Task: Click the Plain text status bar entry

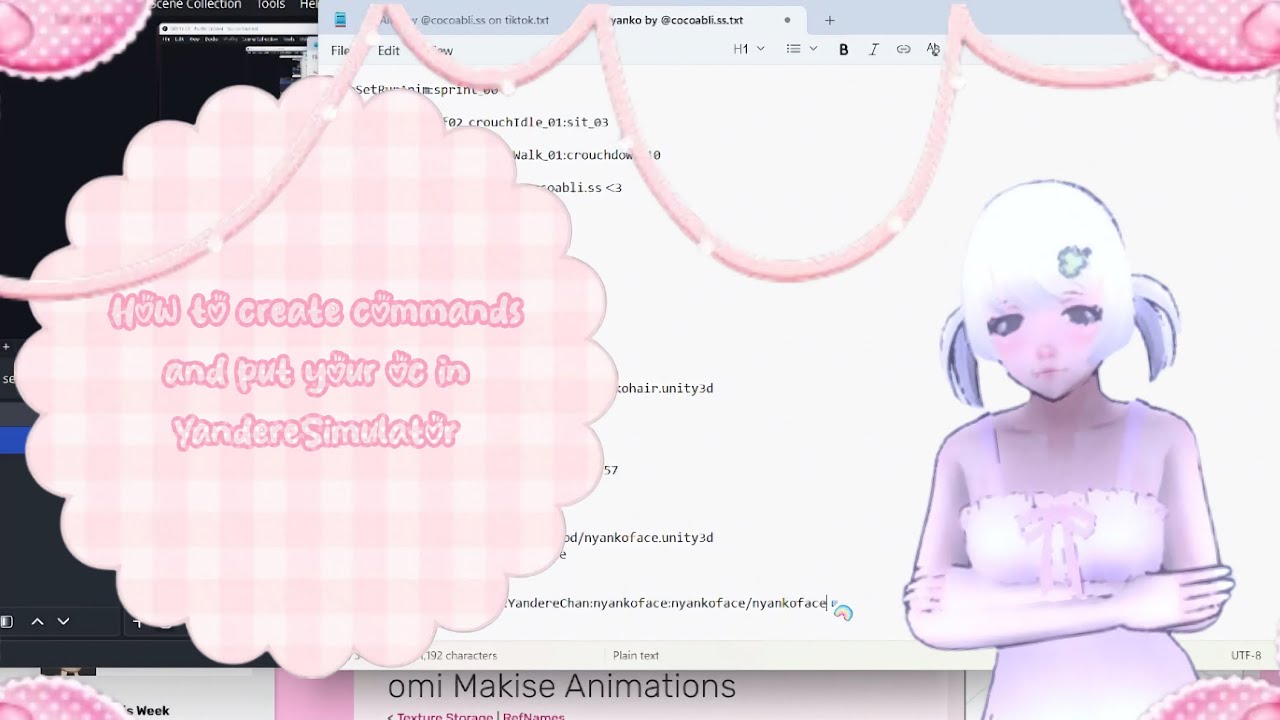Action: pos(636,656)
